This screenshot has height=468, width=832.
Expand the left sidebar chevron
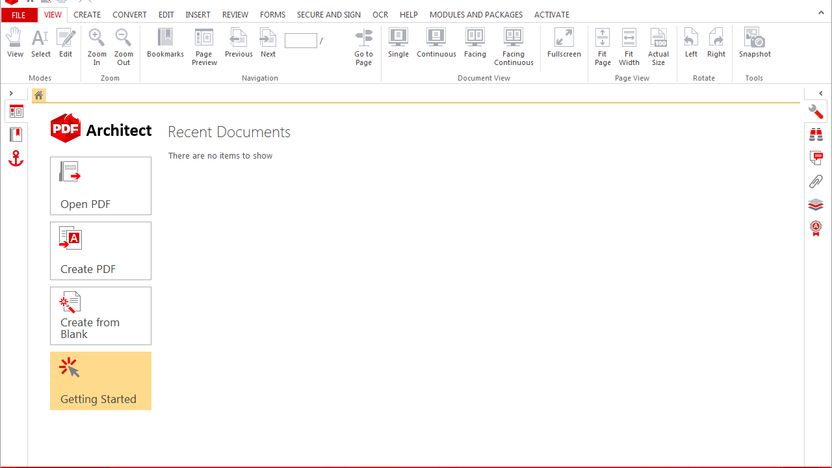point(11,93)
